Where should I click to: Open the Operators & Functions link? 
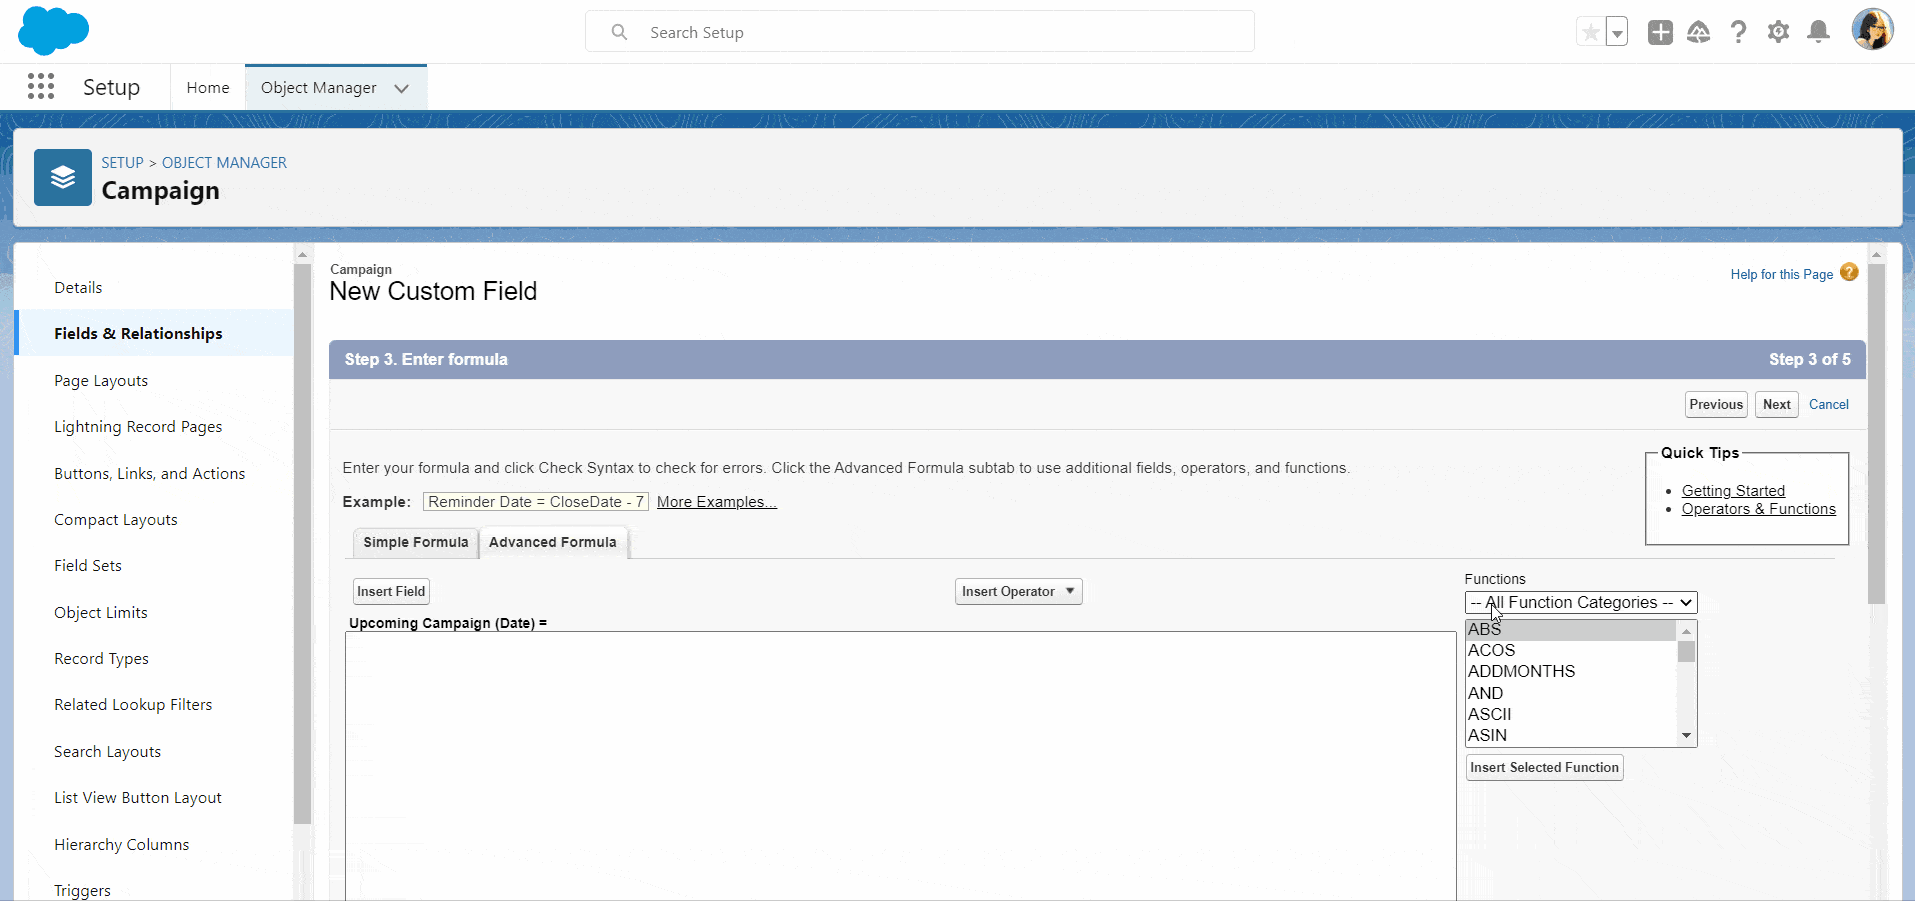(1759, 508)
